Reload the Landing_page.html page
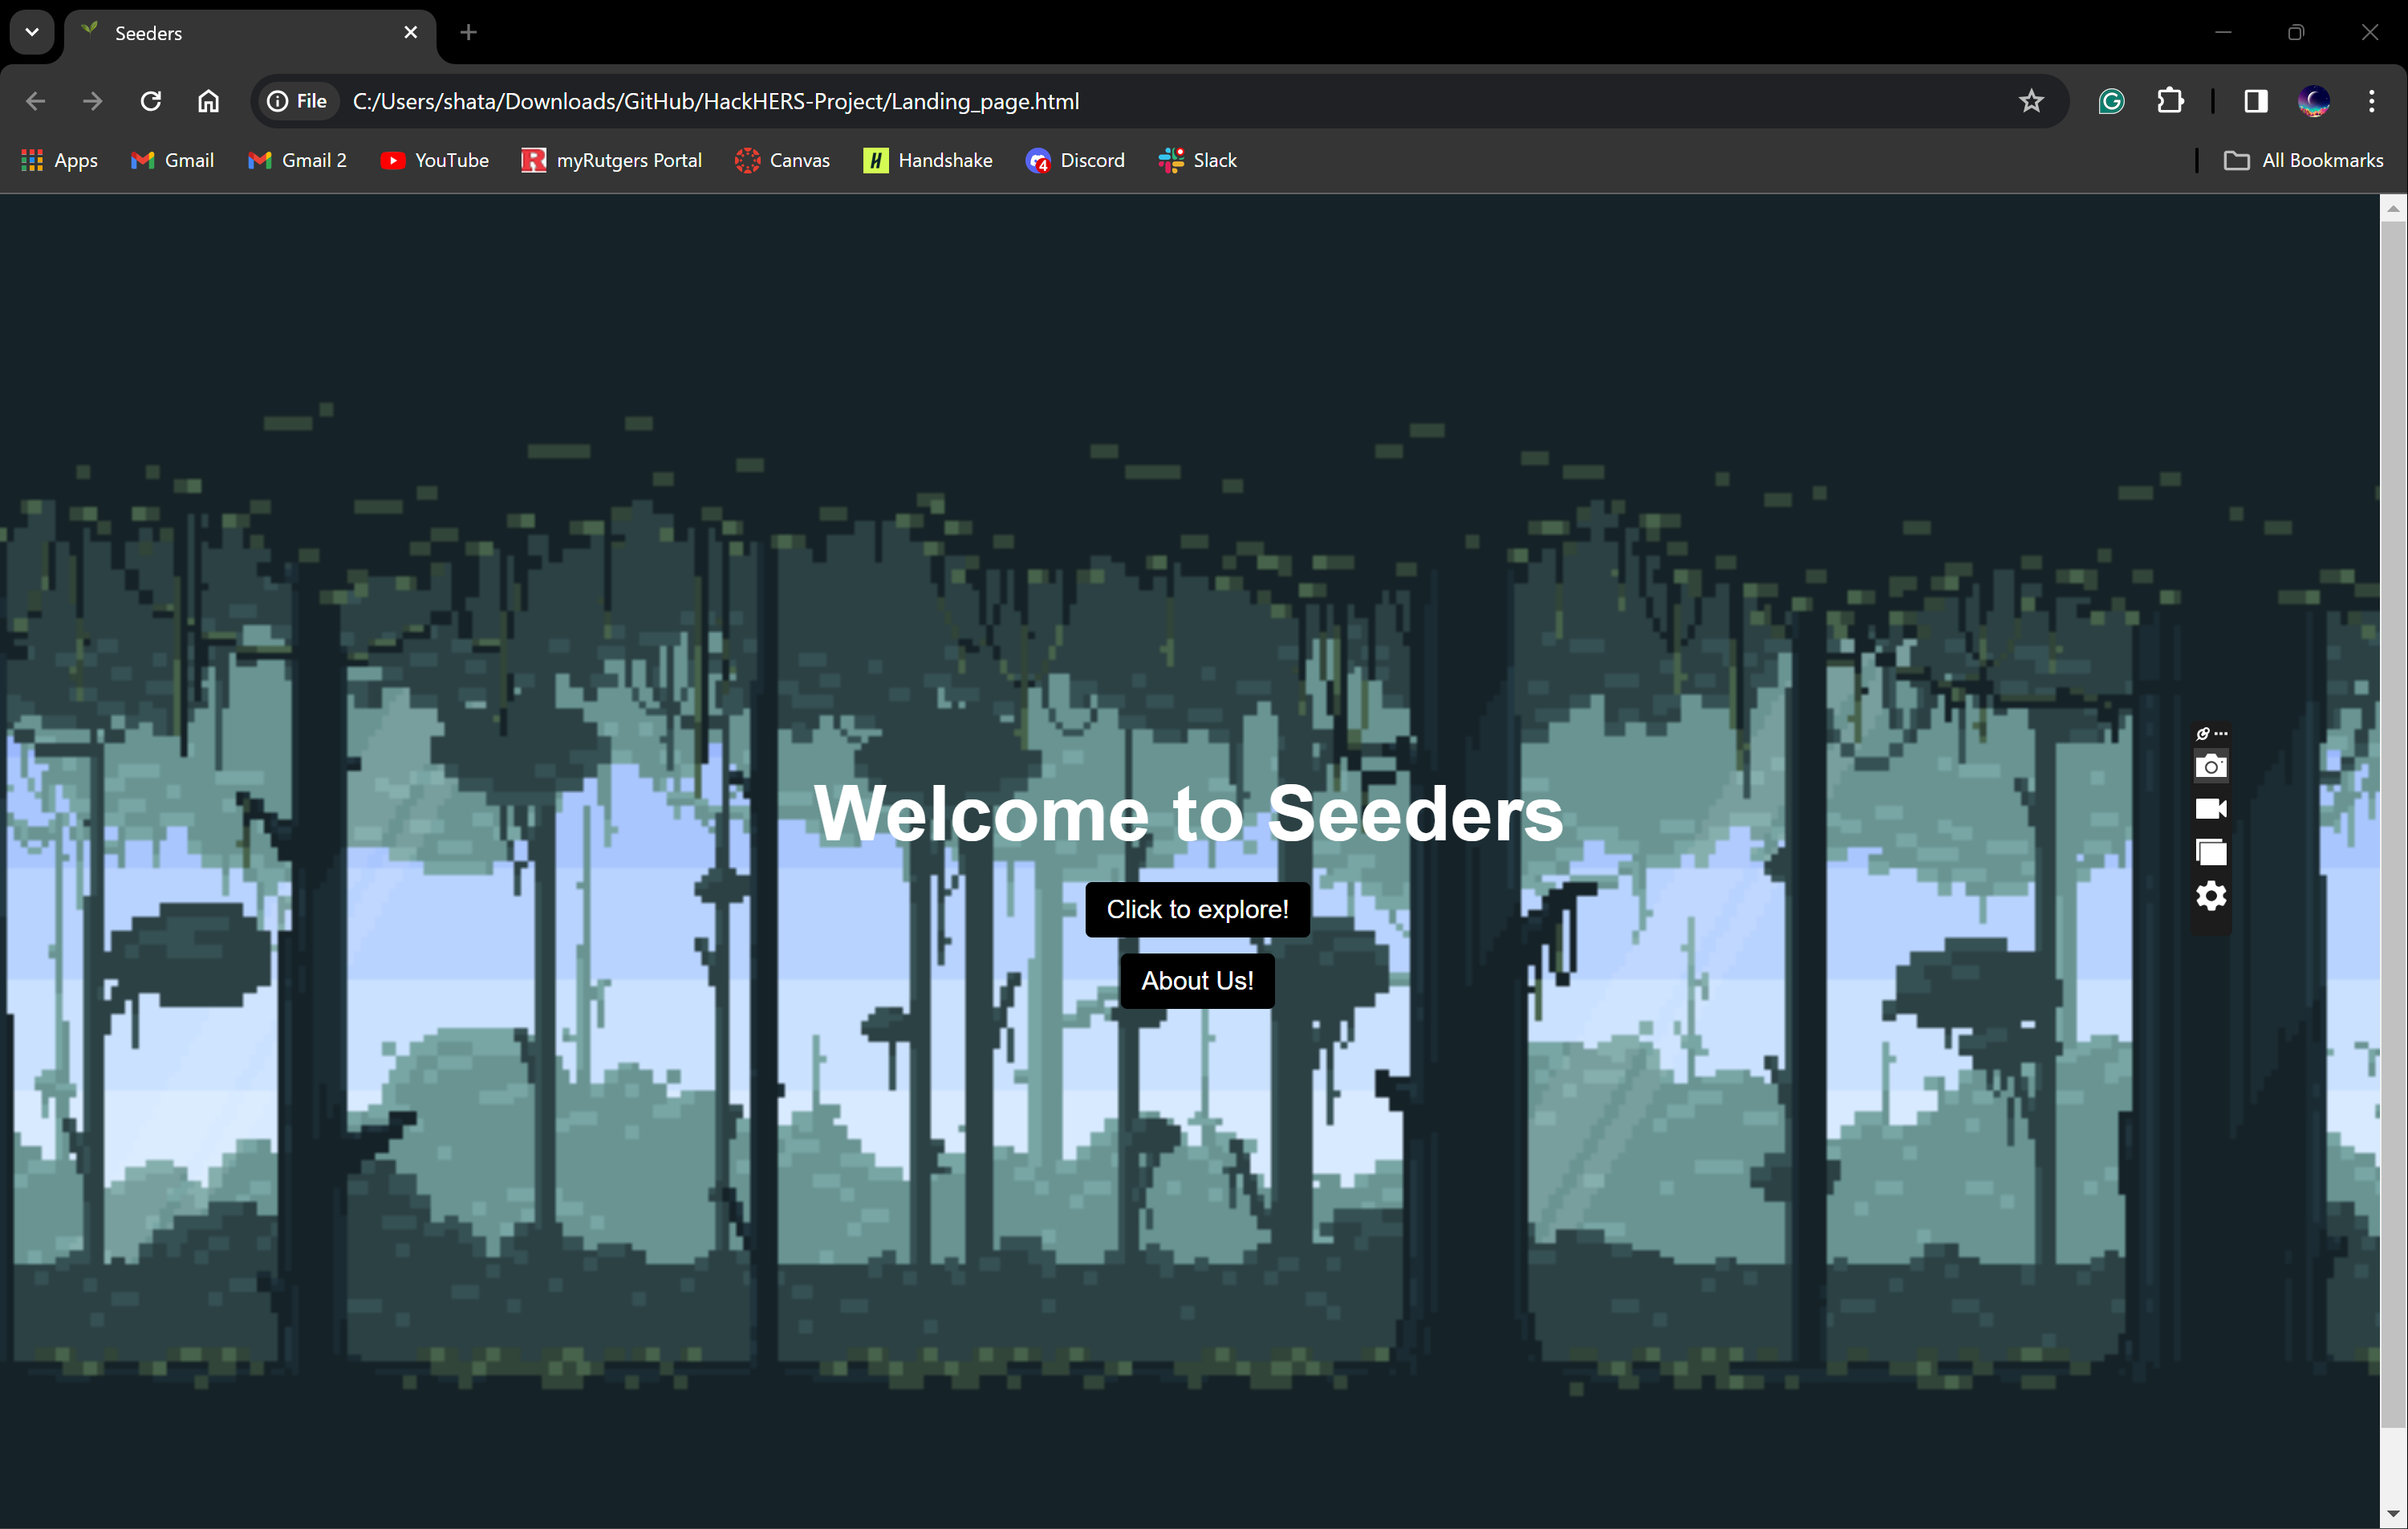 (x=151, y=101)
